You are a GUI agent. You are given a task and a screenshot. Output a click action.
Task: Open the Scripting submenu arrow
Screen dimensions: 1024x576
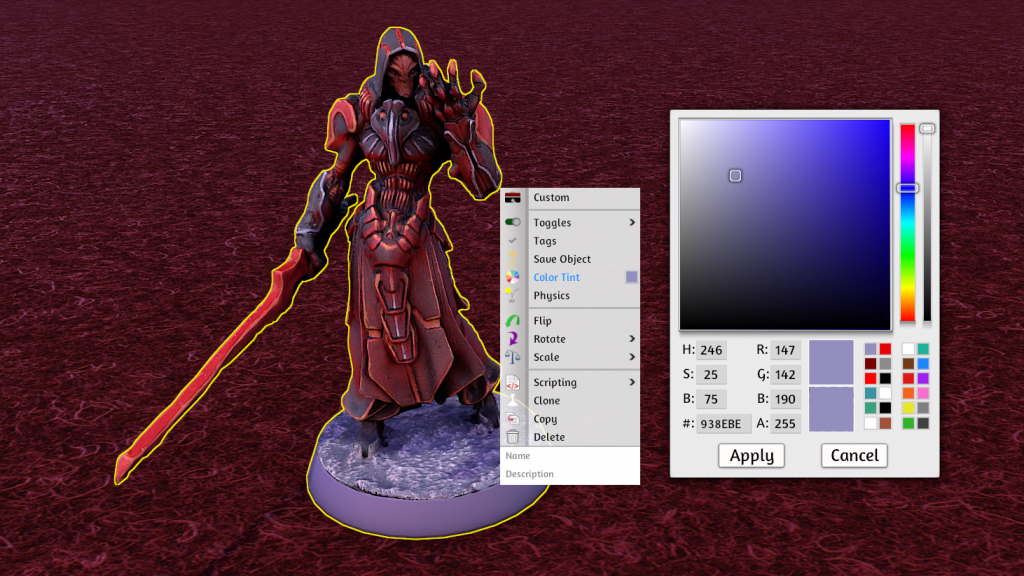click(x=631, y=382)
